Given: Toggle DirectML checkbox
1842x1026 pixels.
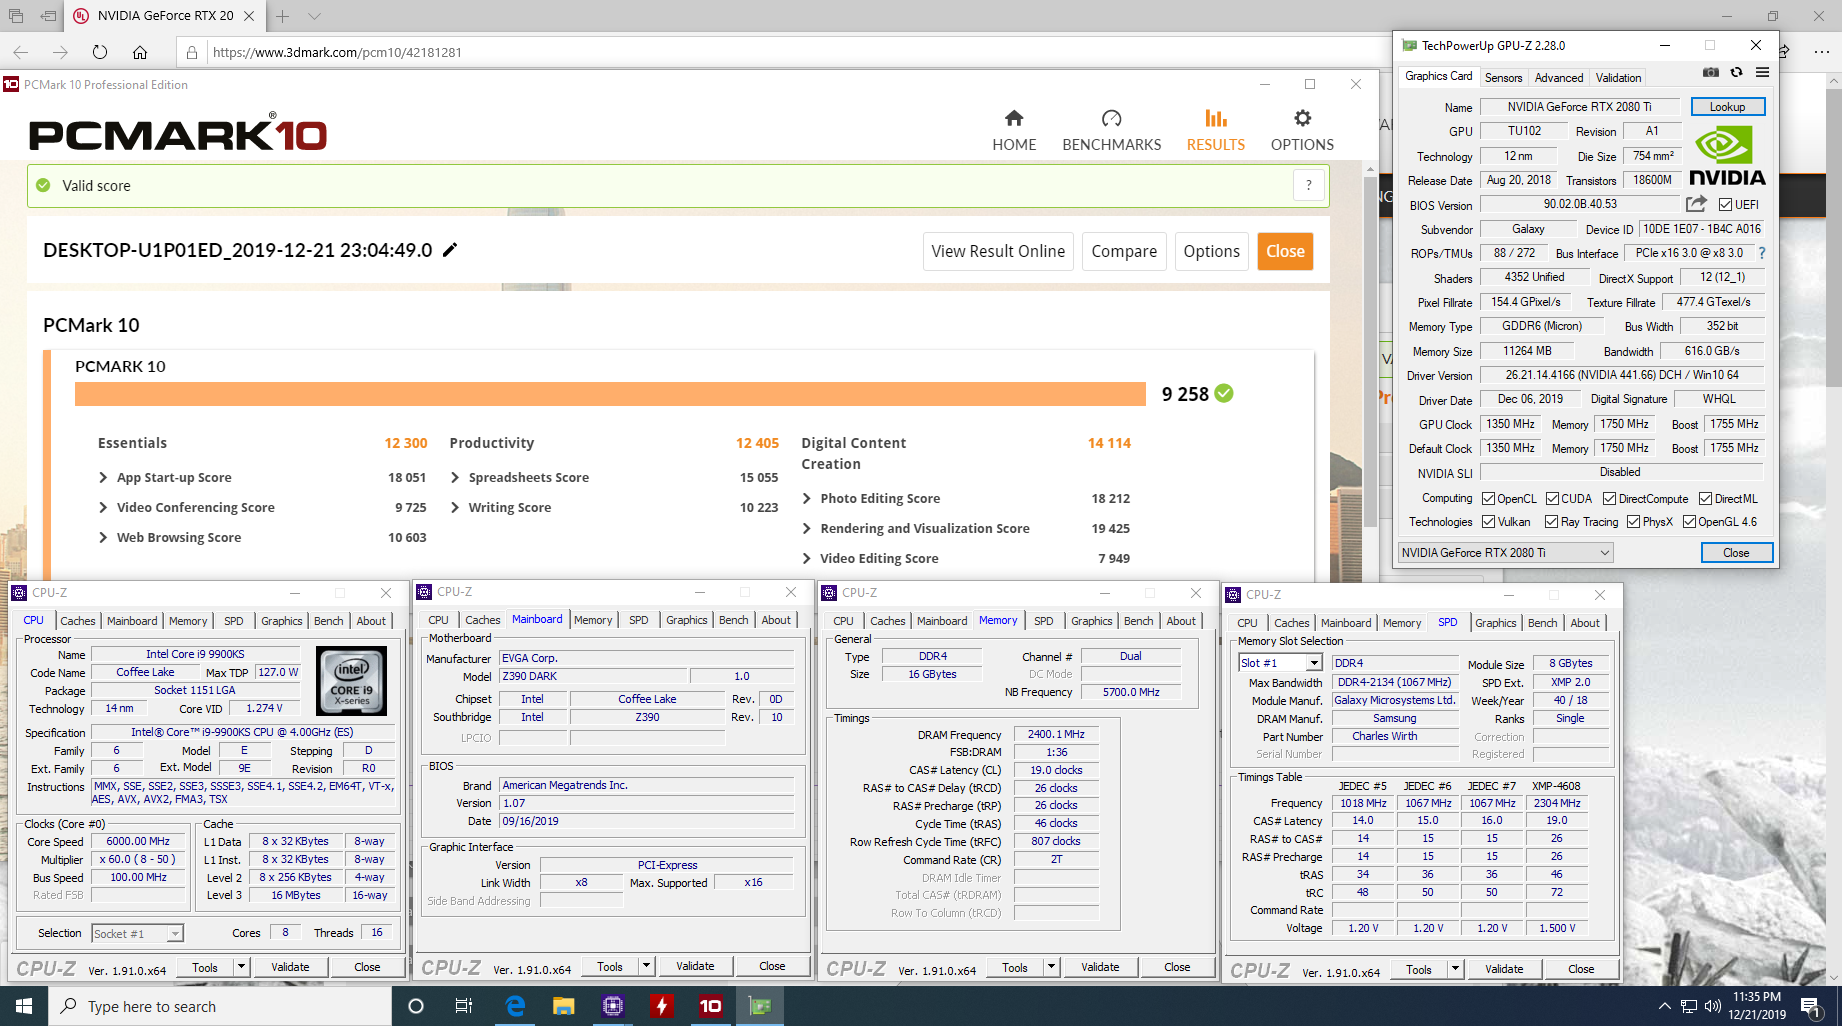Looking at the screenshot, I should (1705, 498).
